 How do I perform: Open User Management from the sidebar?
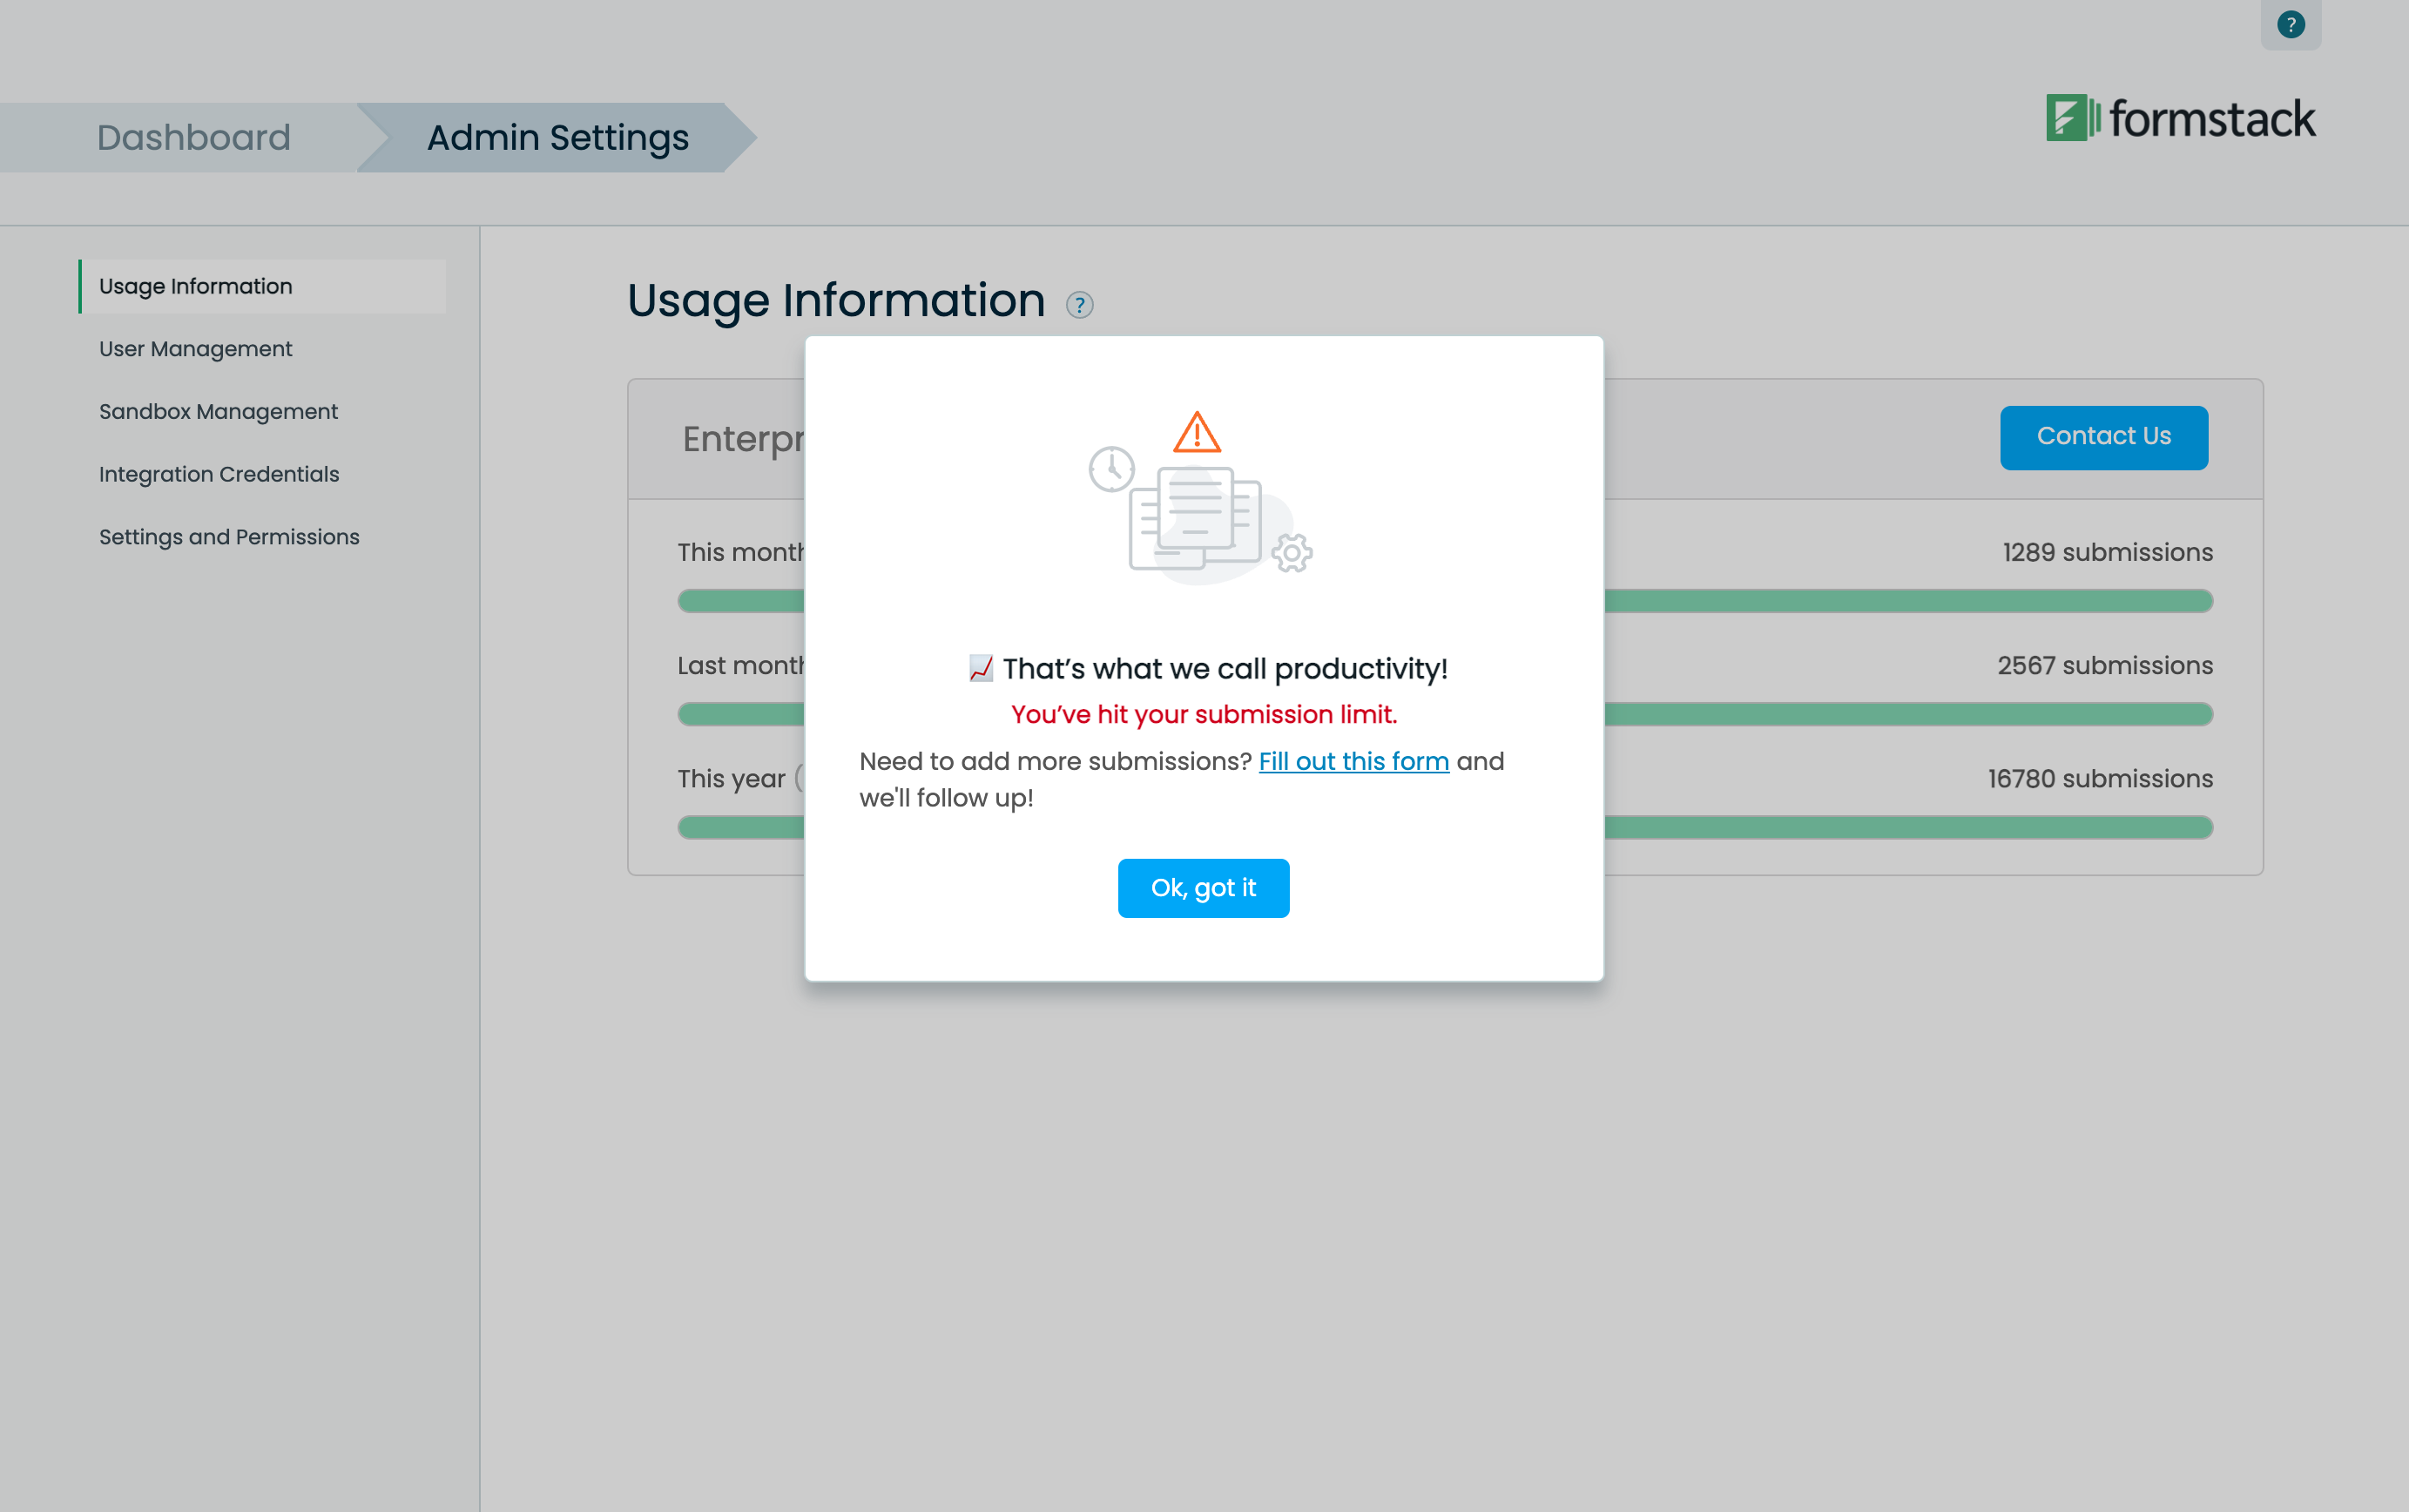pos(195,348)
